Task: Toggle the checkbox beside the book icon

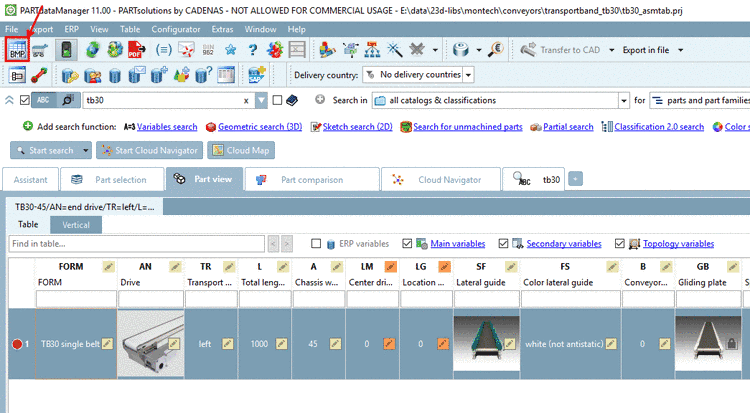Action: coord(277,100)
